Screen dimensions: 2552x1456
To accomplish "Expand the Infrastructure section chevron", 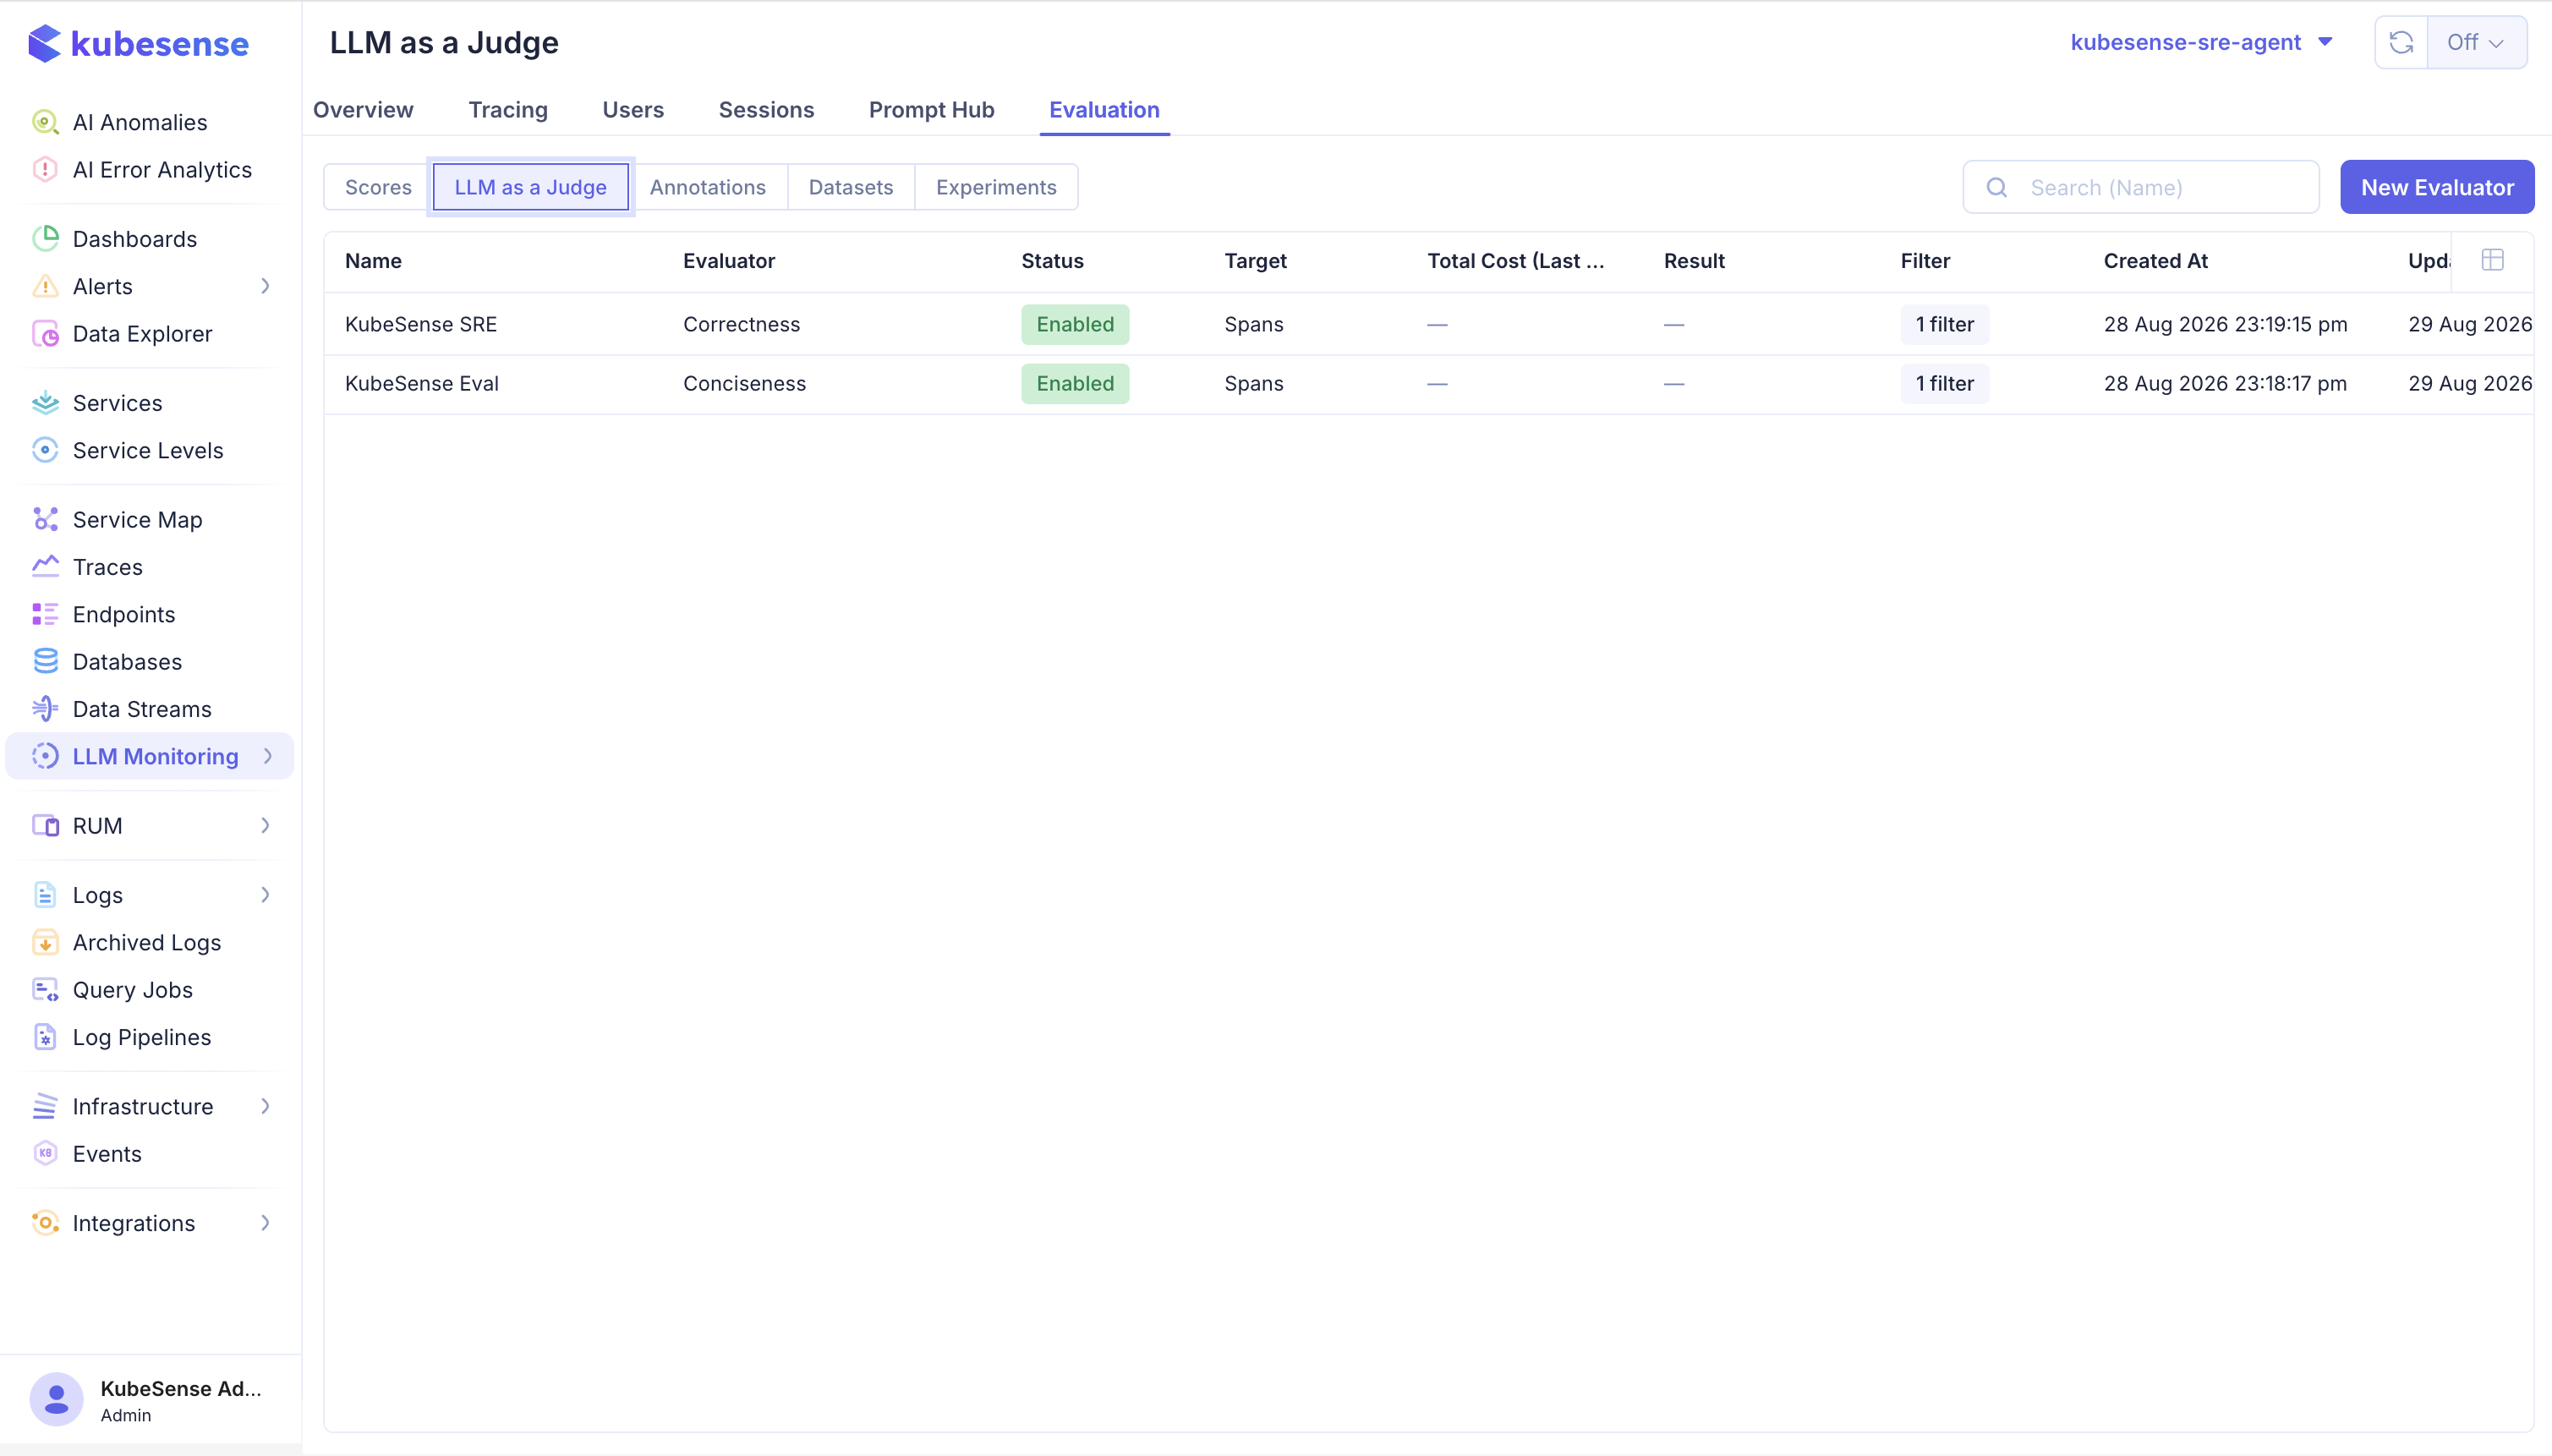I will click(265, 1106).
